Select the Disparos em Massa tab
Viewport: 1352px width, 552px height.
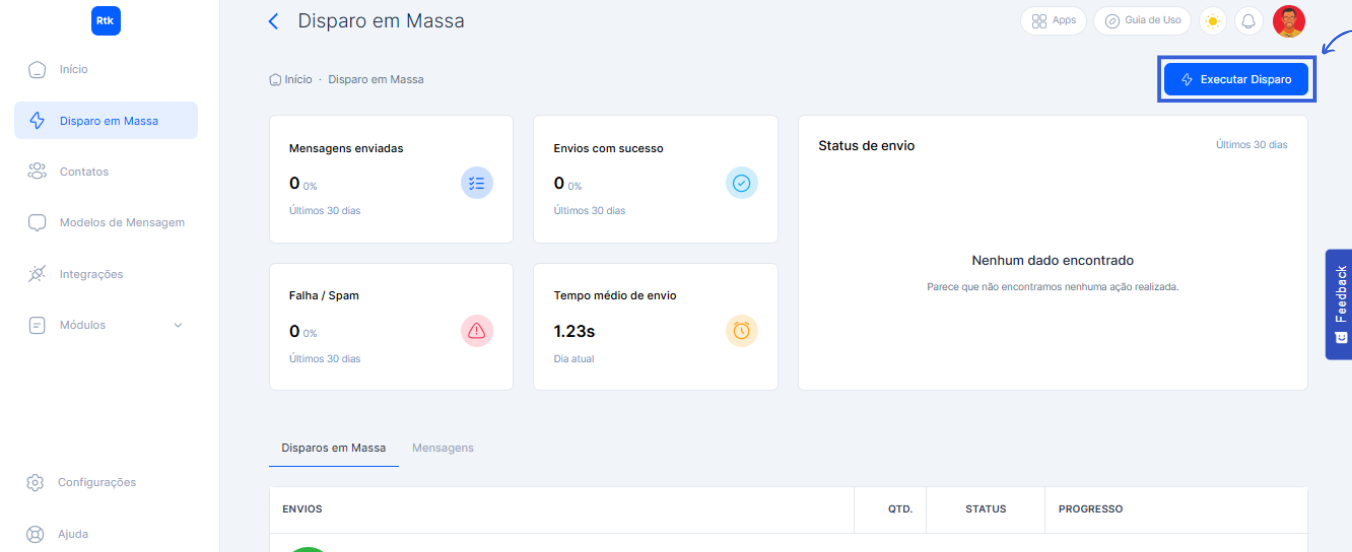333,448
